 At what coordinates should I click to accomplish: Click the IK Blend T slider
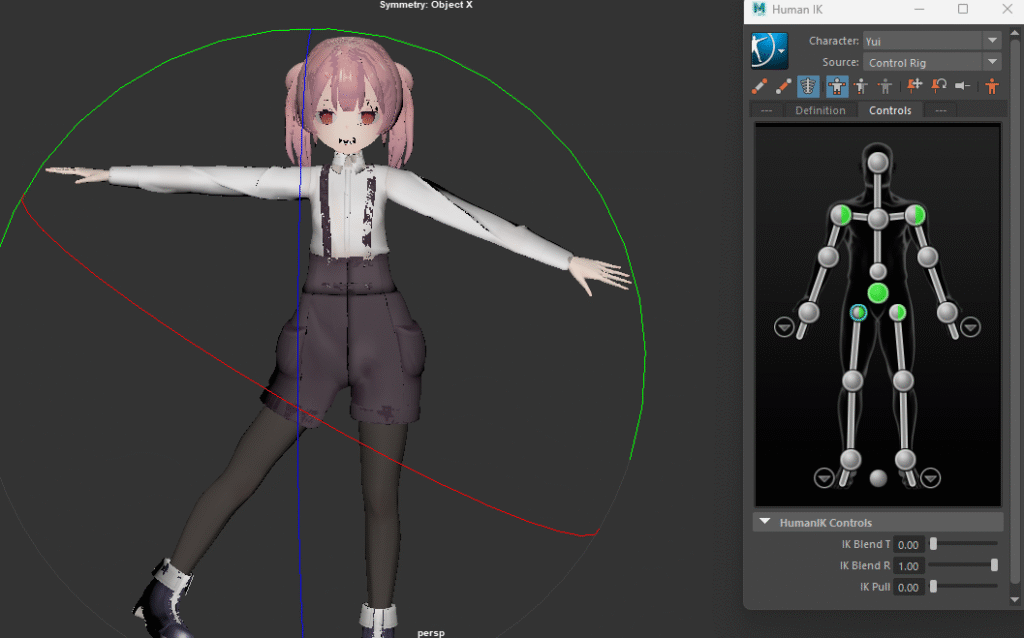tap(964, 543)
